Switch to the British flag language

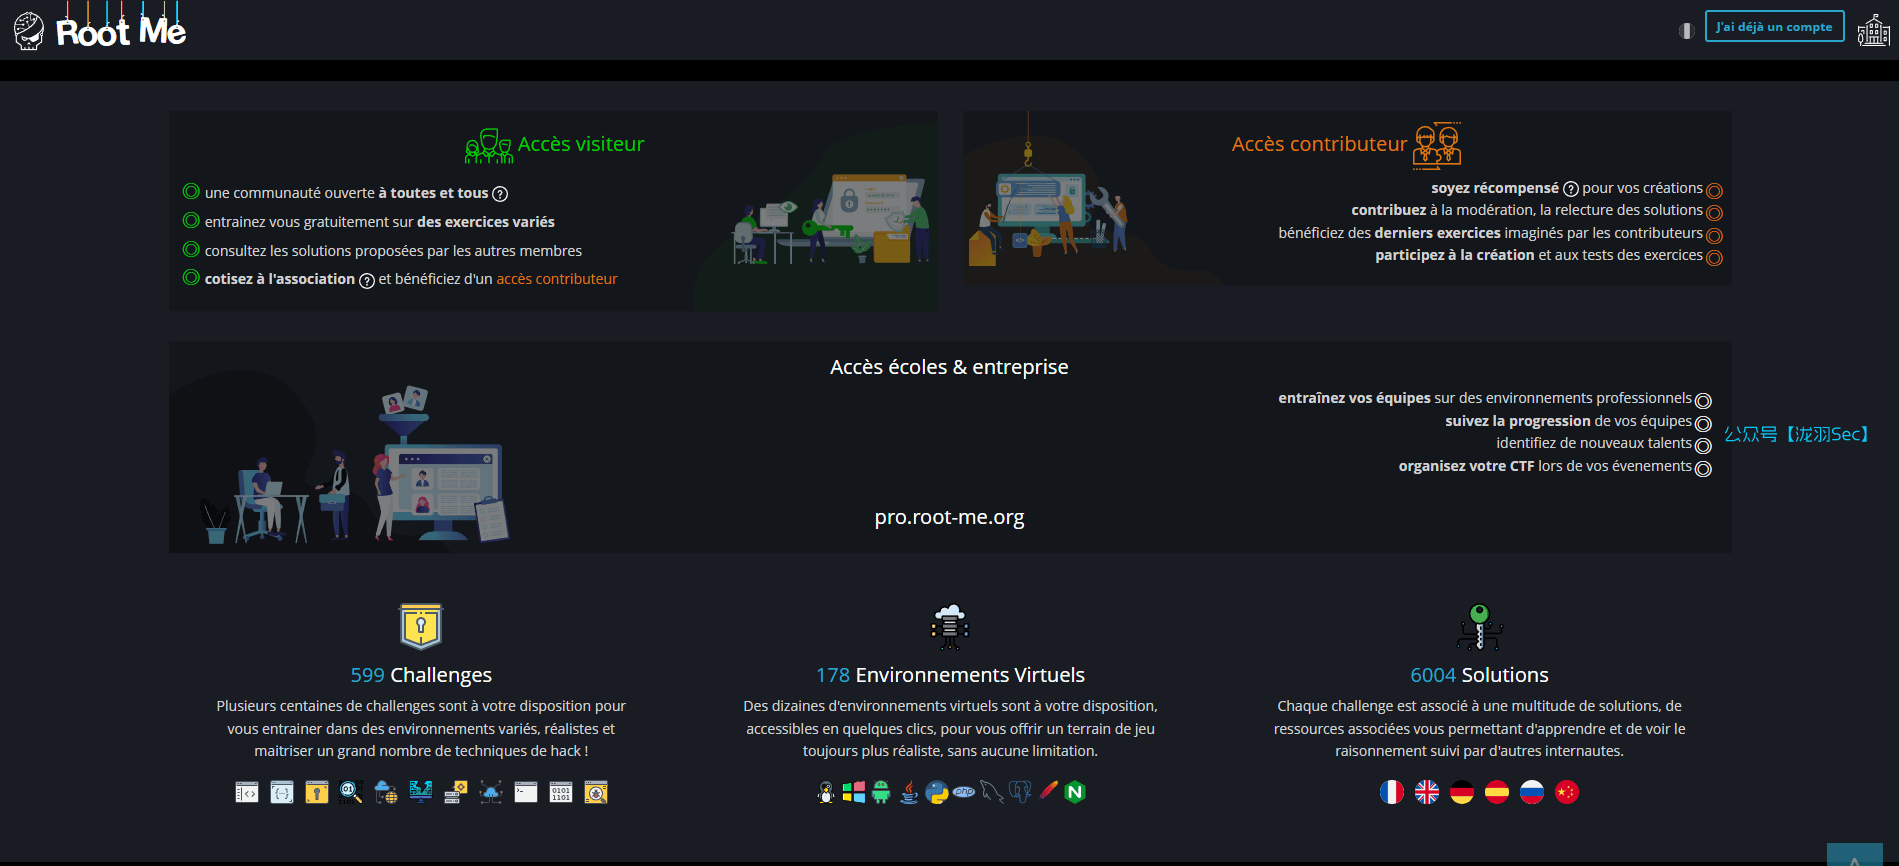click(1427, 792)
